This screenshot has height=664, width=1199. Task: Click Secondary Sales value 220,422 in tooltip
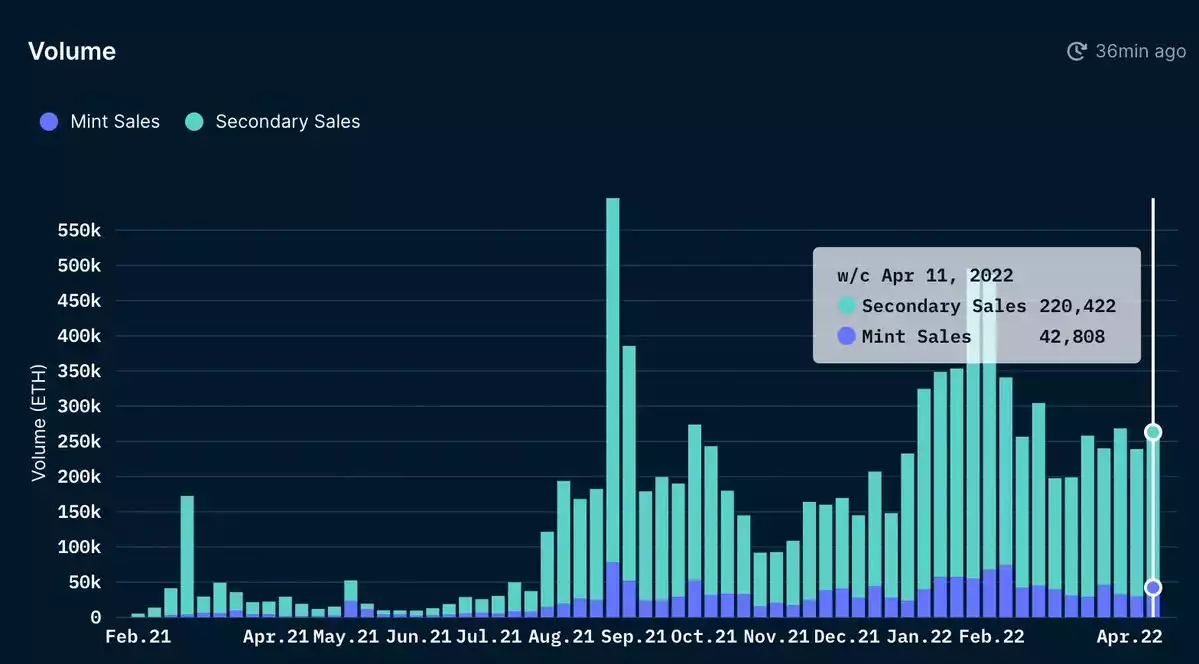tap(1077, 307)
